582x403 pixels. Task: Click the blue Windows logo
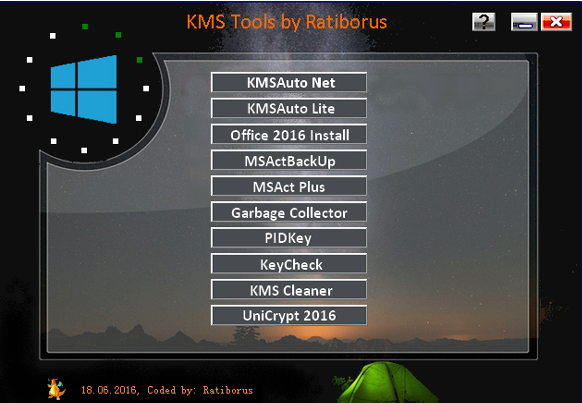[84, 89]
